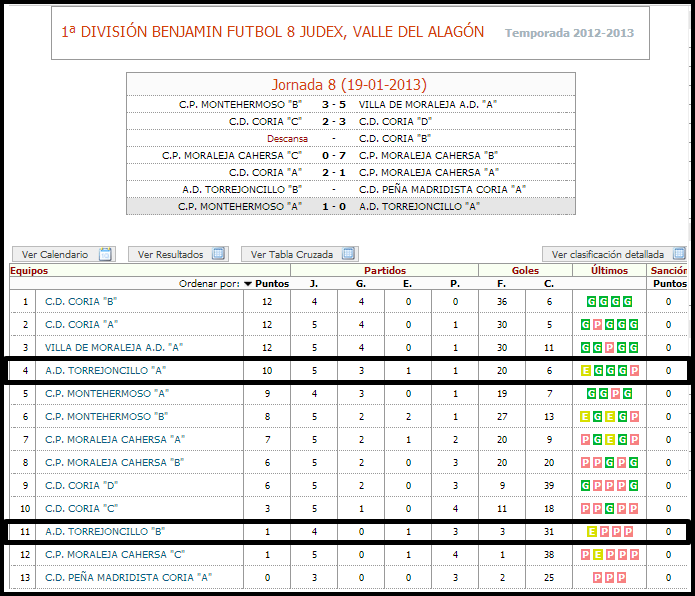The image size is (695, 596).
Task: Click the icon on Ver clasificación detallada
Action: [679, 254]
